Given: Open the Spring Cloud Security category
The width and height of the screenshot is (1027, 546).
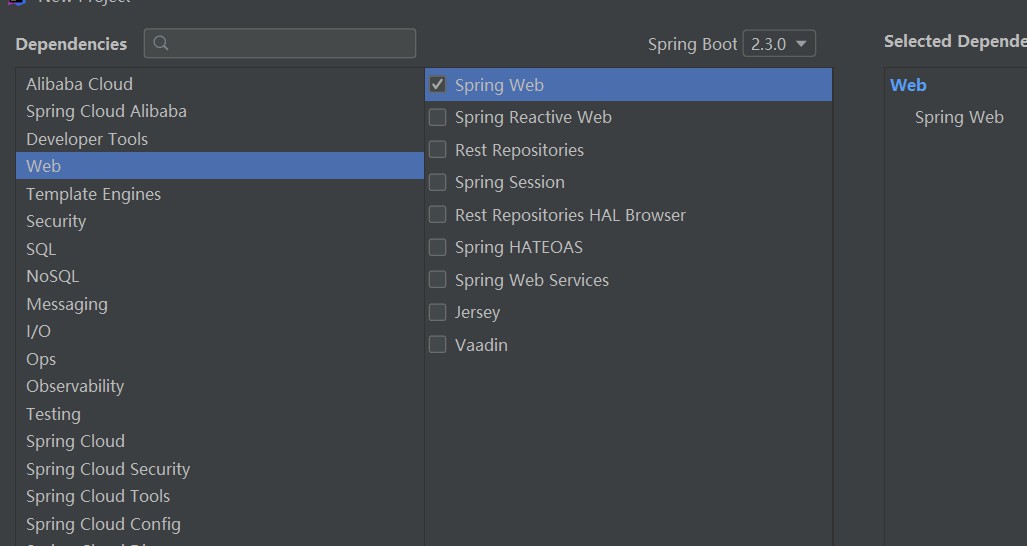Looking at the screenshot, I should pos(220,469).
